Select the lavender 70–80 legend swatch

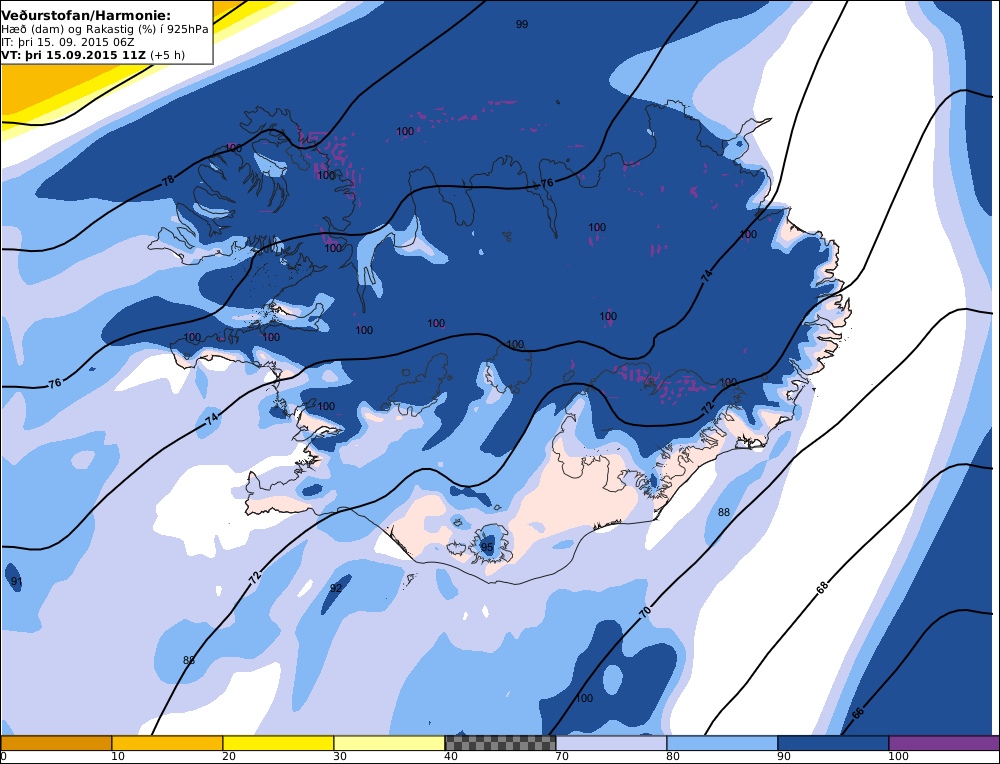click(611, 743)
